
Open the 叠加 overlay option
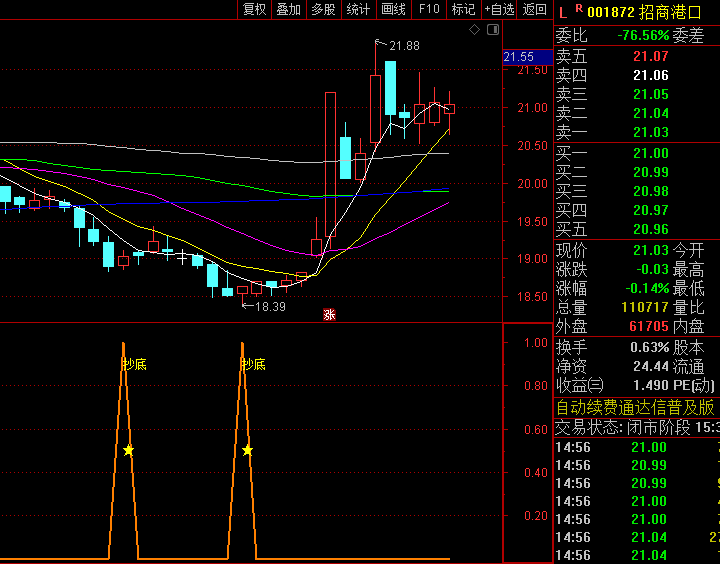pyautogui.click(x=289, y=9)
